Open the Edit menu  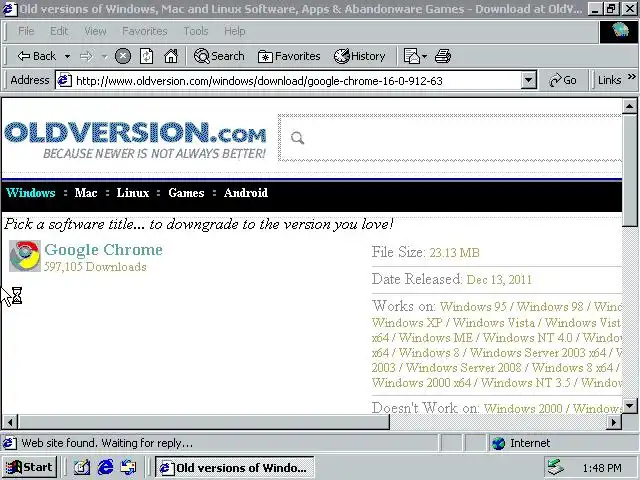(59, 31)
